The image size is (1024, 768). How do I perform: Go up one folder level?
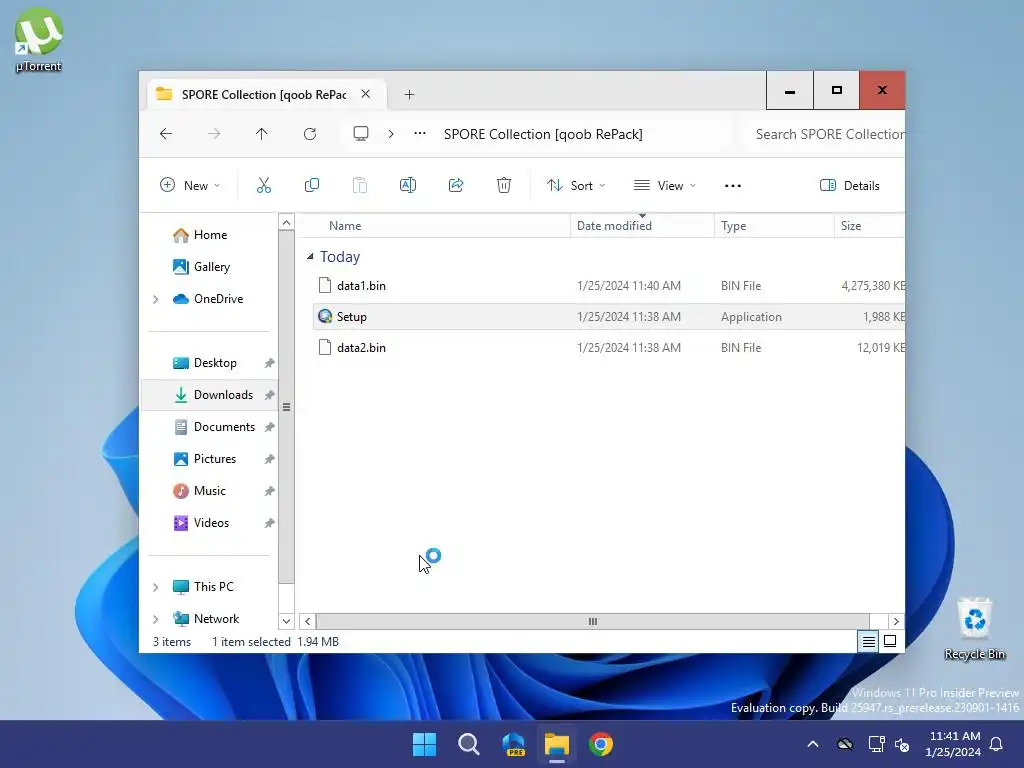(x=261, y=134)
